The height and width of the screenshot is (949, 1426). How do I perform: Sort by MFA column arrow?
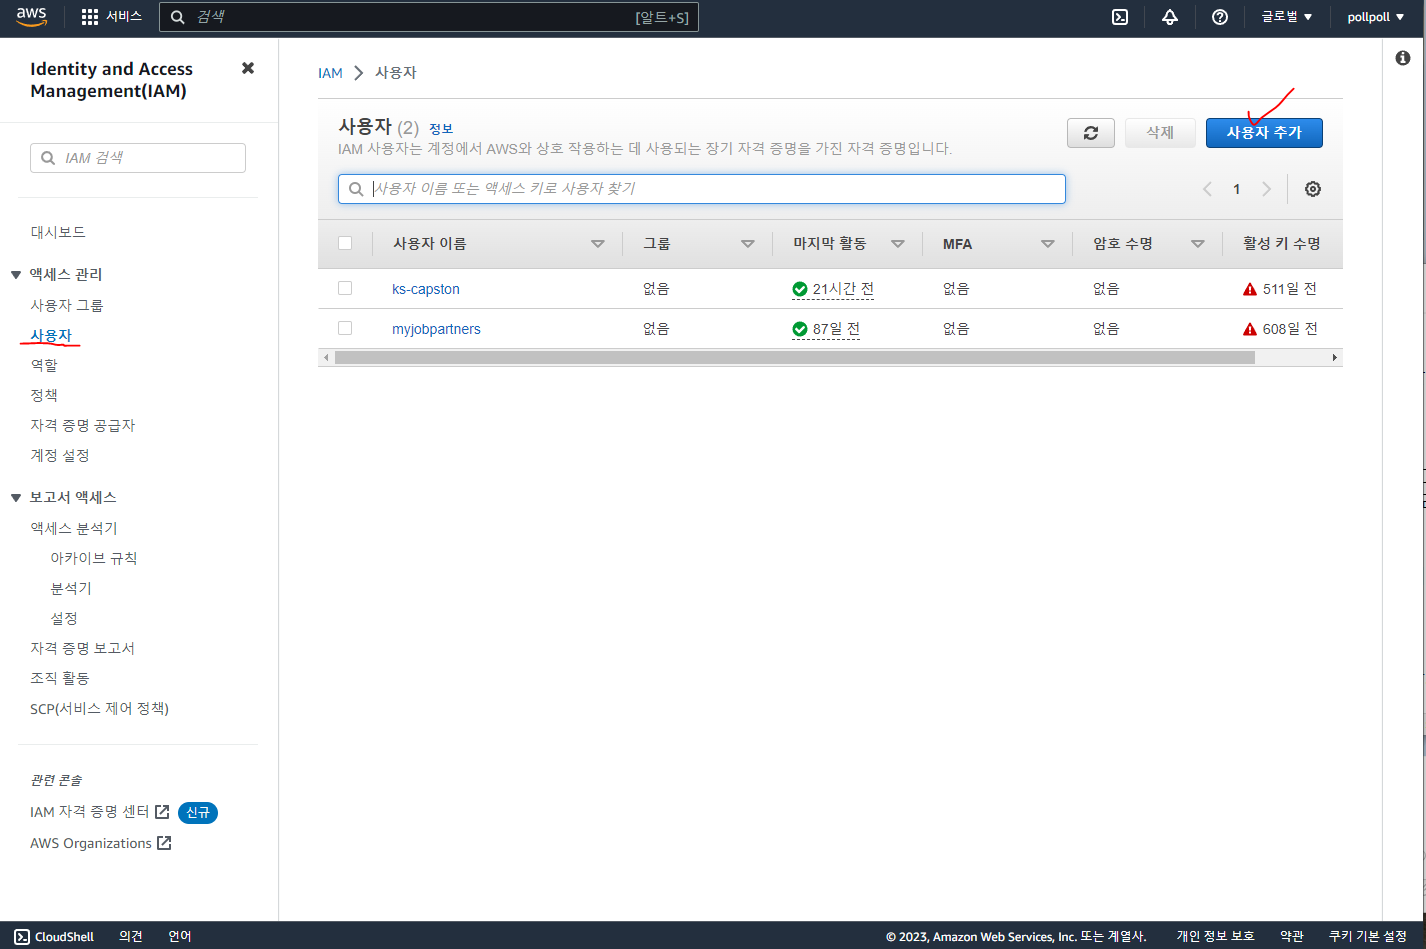(1048, 244)
